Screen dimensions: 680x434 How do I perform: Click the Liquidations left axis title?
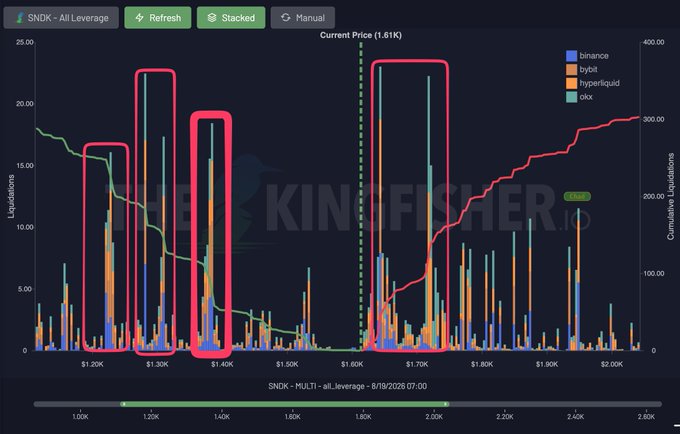11,196
